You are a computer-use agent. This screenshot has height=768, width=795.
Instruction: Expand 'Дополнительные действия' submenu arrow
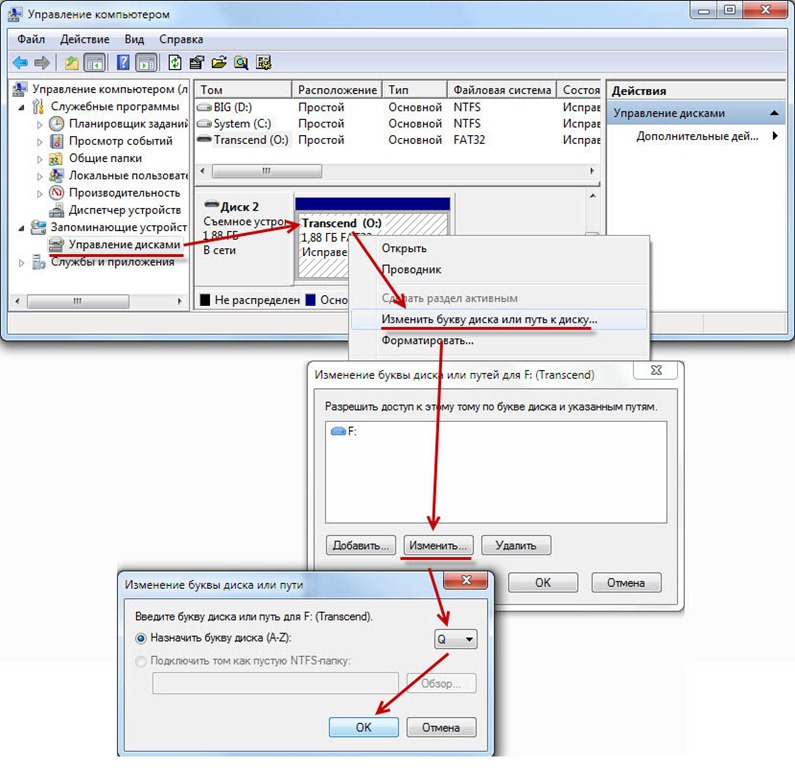point(774,136)
